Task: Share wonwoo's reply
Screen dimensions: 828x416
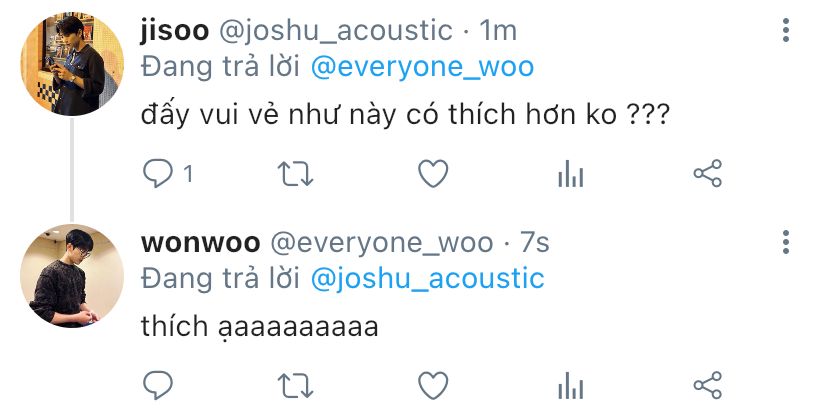Action: coord(708,385)
